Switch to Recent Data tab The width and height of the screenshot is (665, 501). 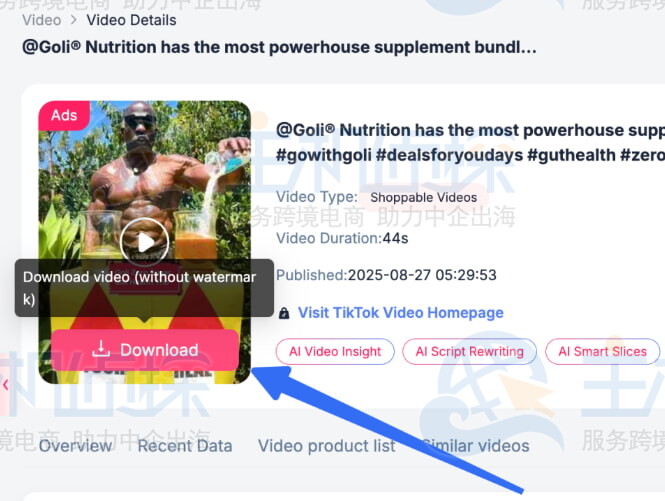185,446
